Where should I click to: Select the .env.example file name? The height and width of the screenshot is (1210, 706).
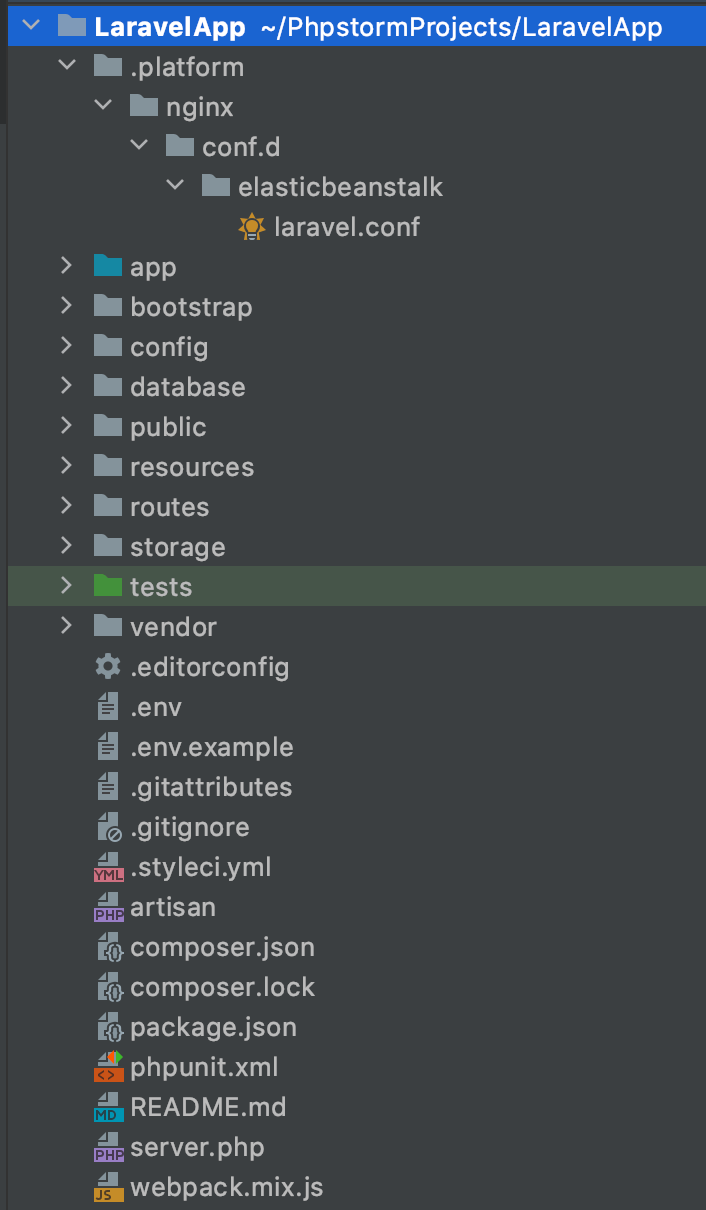(212, 748)
